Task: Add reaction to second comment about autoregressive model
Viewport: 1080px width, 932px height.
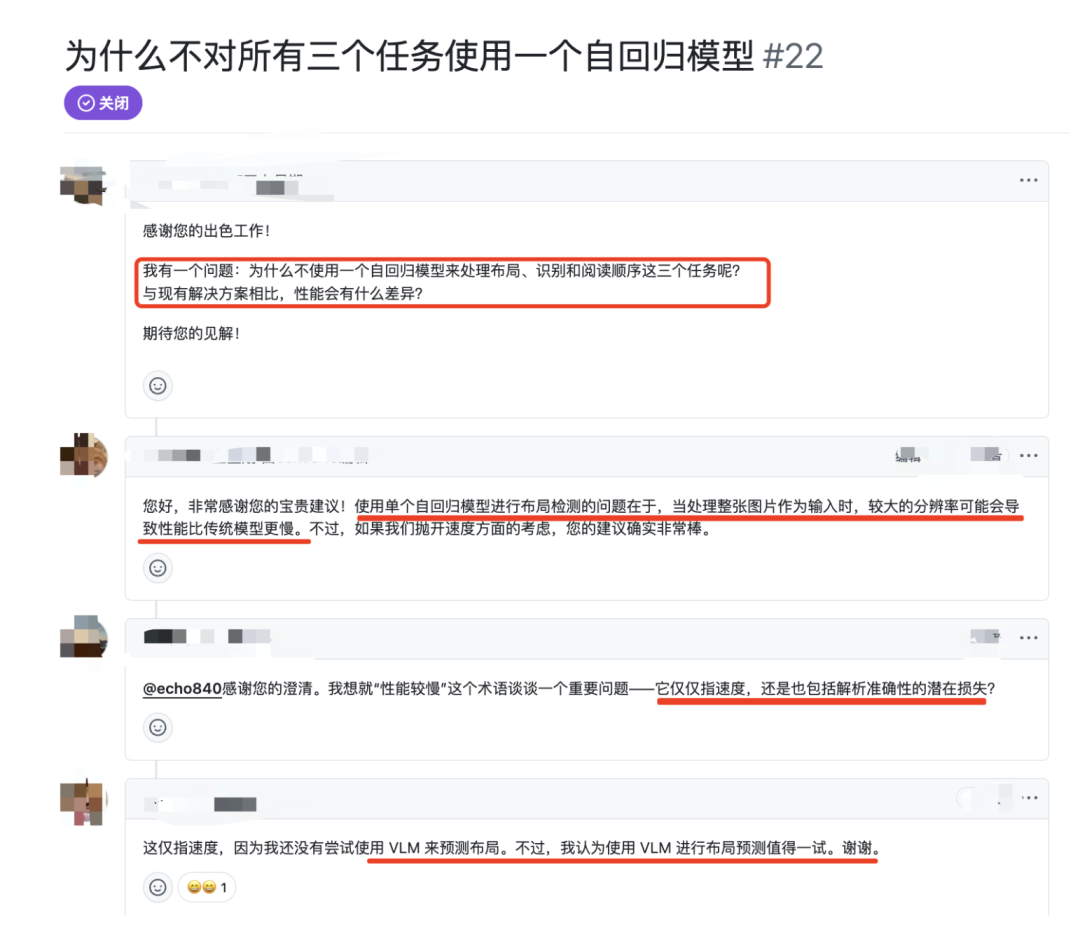Action: tap(158, 568)
